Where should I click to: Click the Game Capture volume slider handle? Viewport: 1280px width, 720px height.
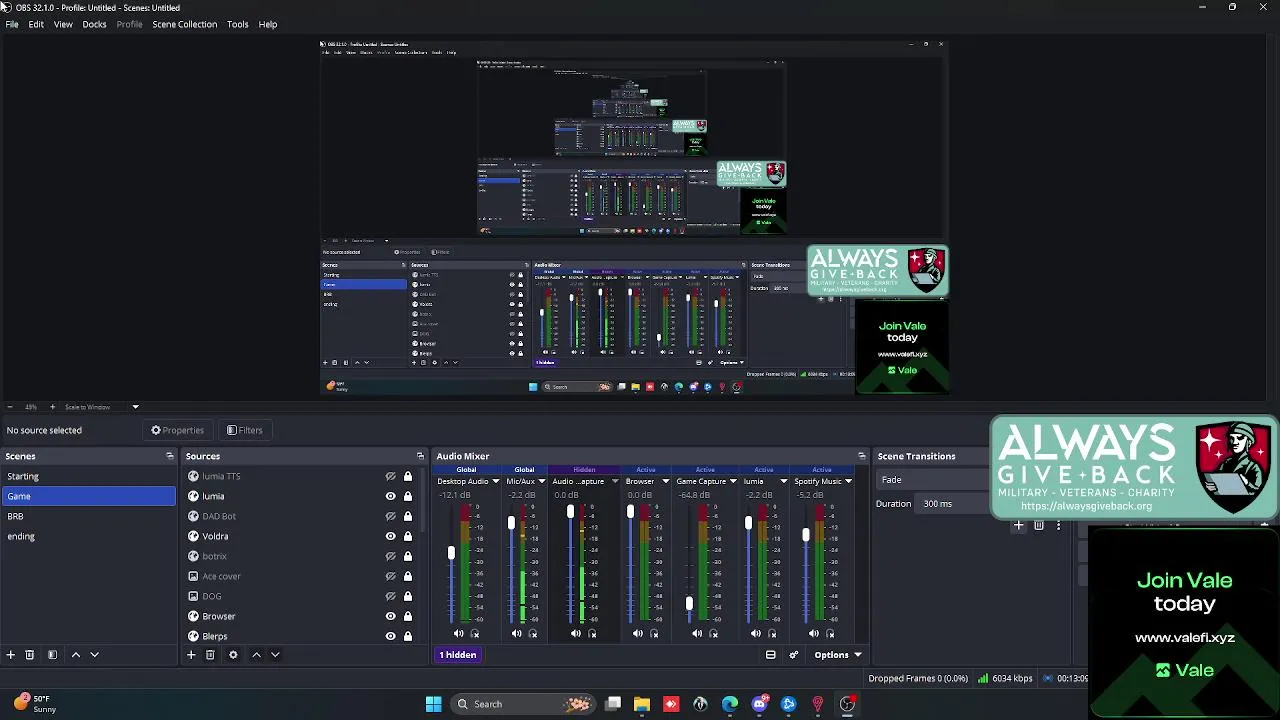[x=688, y=603]
